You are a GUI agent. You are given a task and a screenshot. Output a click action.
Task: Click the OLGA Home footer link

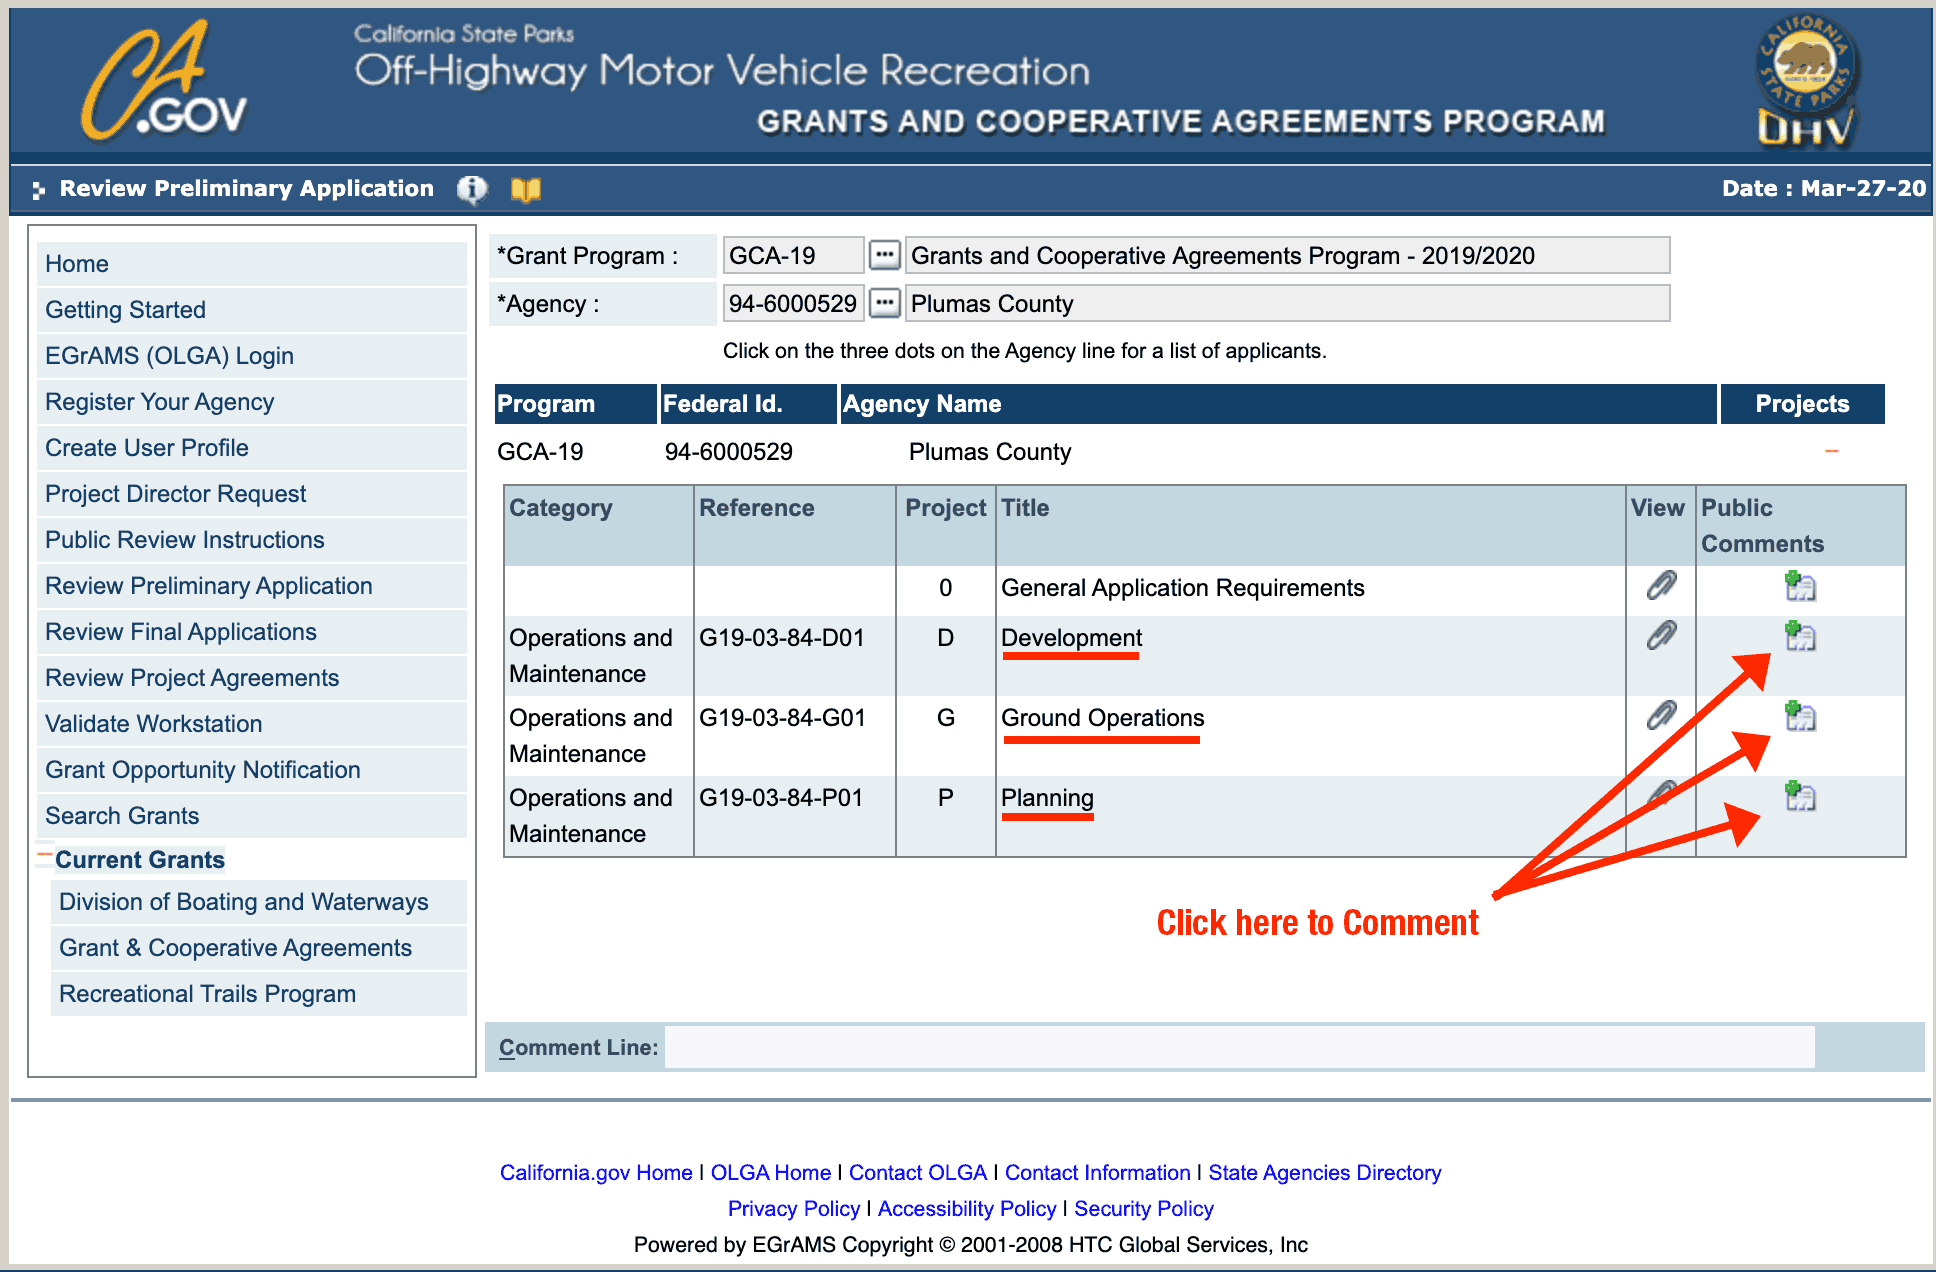pos(771,1172)
